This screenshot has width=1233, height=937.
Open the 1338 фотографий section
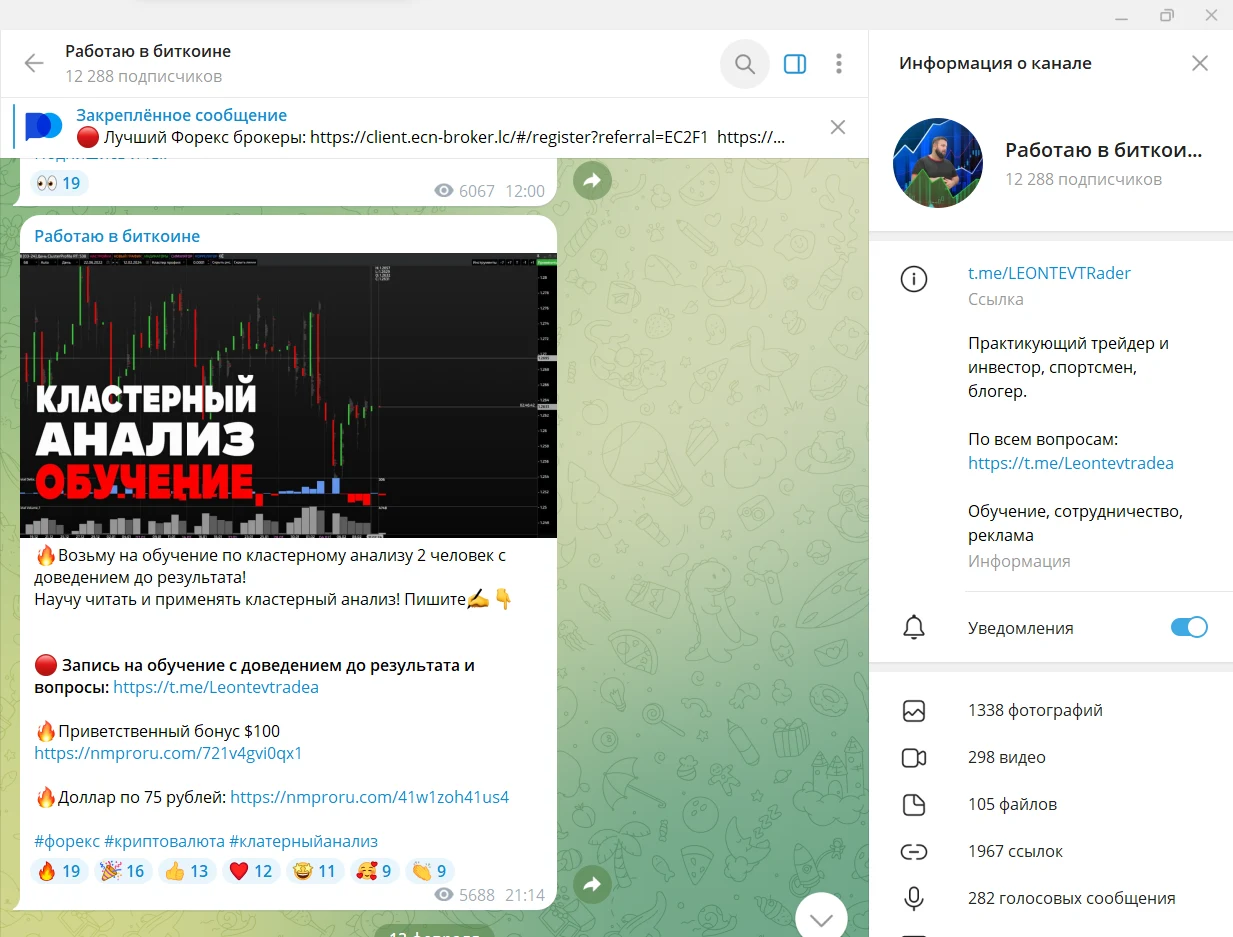(x=1051, y=711)
